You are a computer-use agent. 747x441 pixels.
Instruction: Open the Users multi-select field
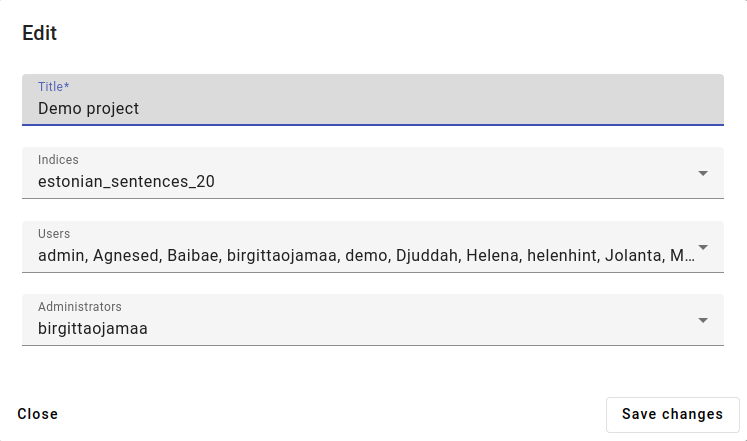click(373, 247)
